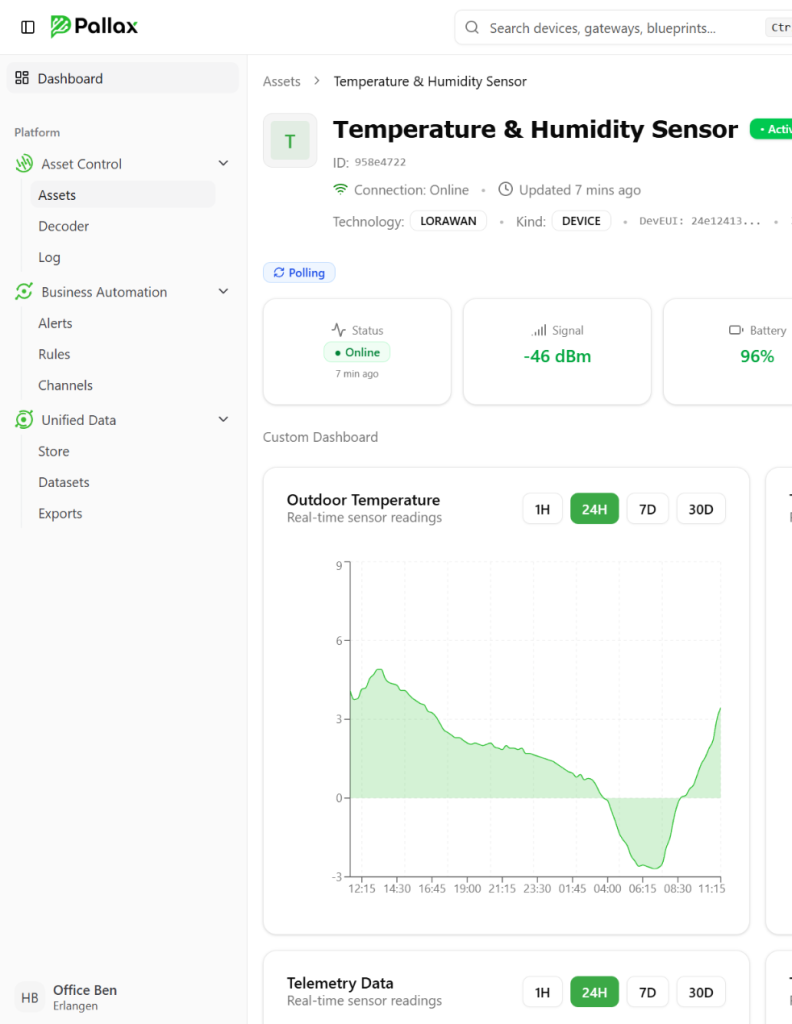Viewport: 792px width, 1024px height.
Task: Toggle the sidebar collapse icon
Action: point(28,27)
